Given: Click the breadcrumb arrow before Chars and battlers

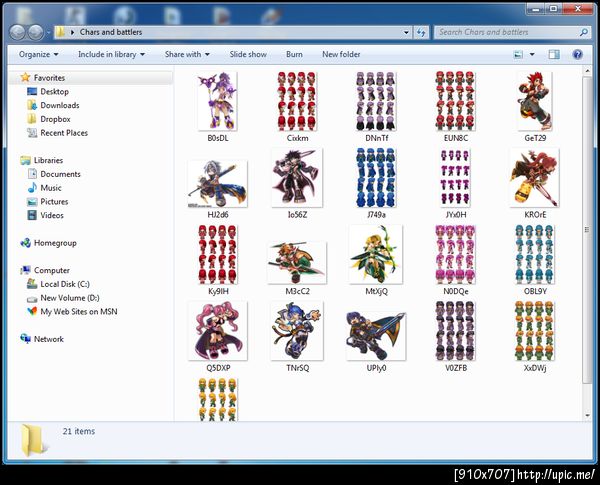Looking at the screenshot, I should click(x=72, y=33).
